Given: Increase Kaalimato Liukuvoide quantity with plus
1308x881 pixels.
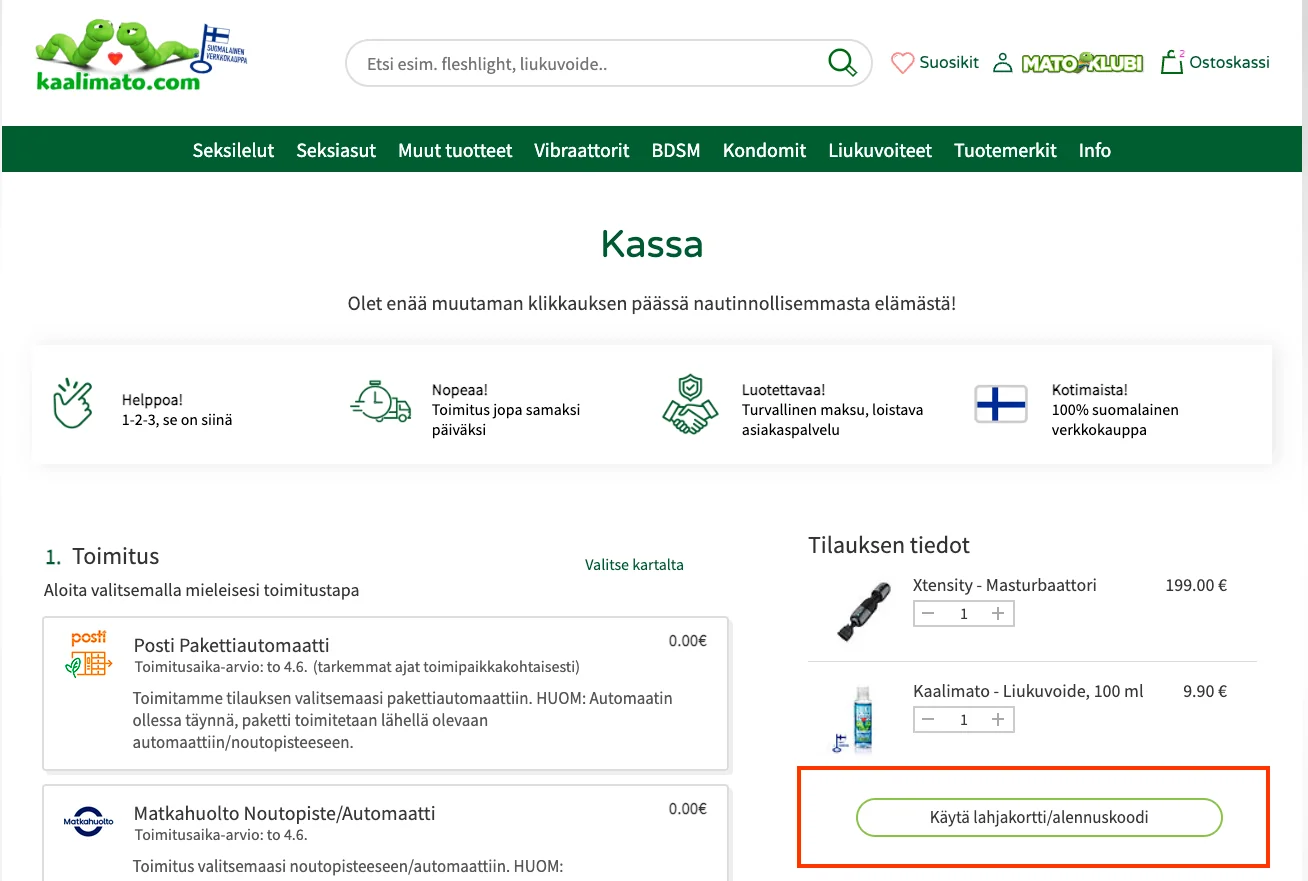Looking at the screenshot, I should [x=997, y=720].
